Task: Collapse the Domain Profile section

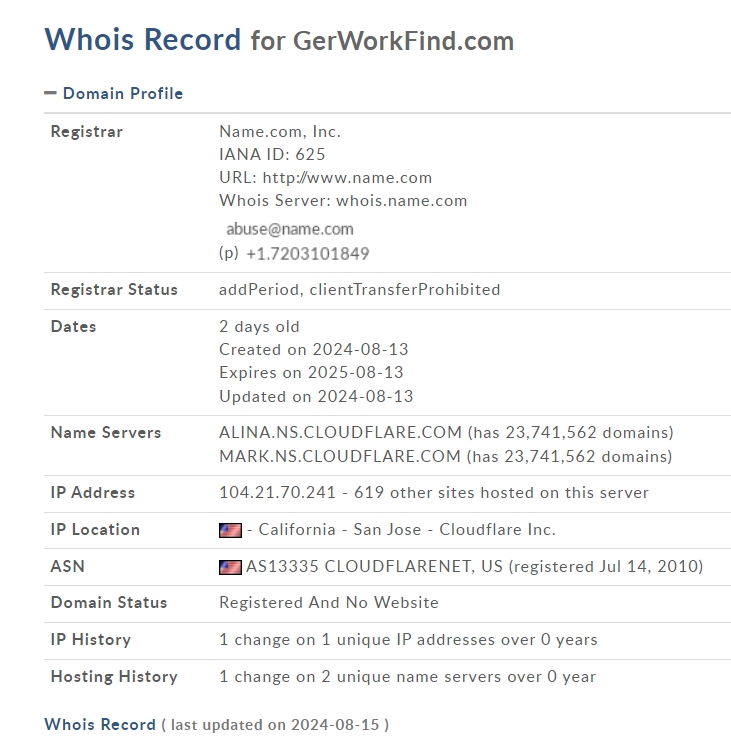Action: coord(50,93)
